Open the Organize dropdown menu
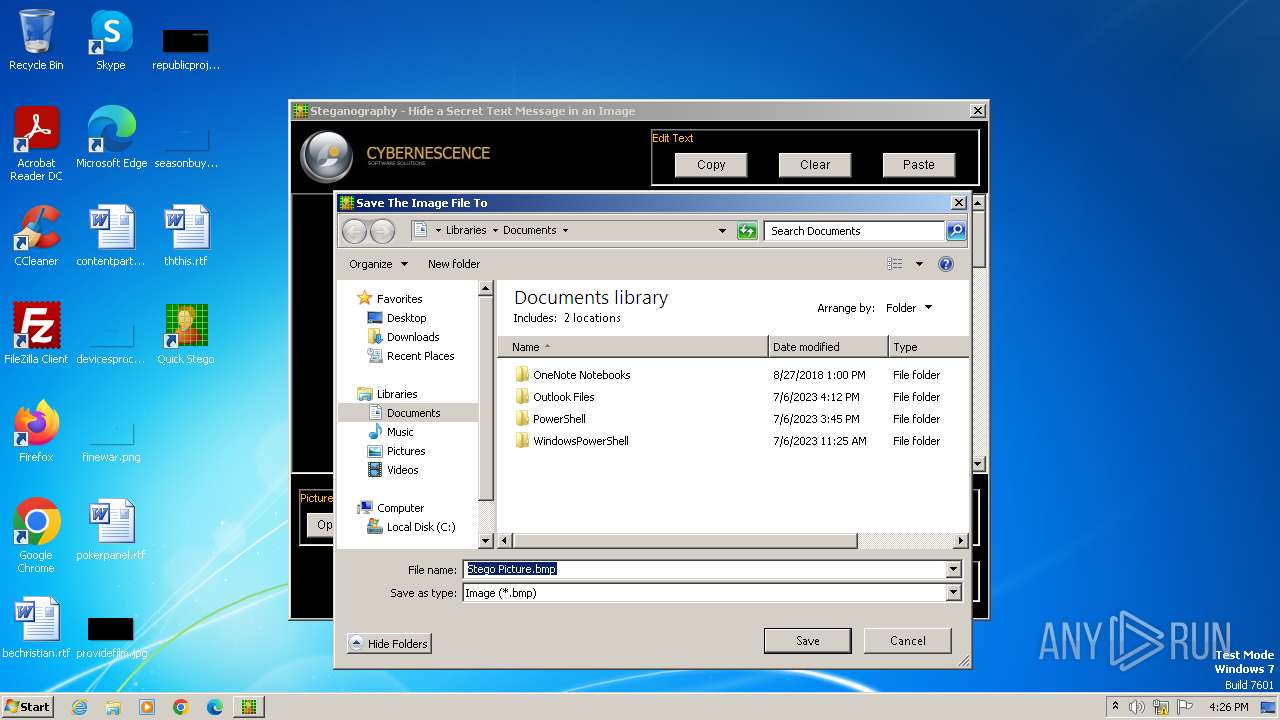This screenshot has height=720, width=1280. pos(378,264)
